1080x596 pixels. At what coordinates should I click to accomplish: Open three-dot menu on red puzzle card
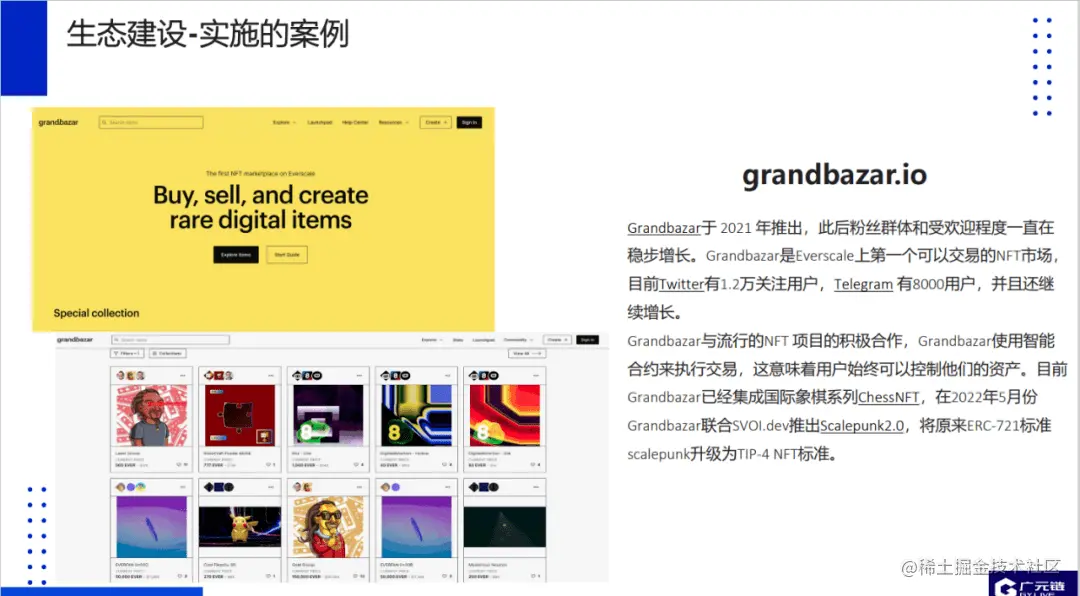(271, 376)
